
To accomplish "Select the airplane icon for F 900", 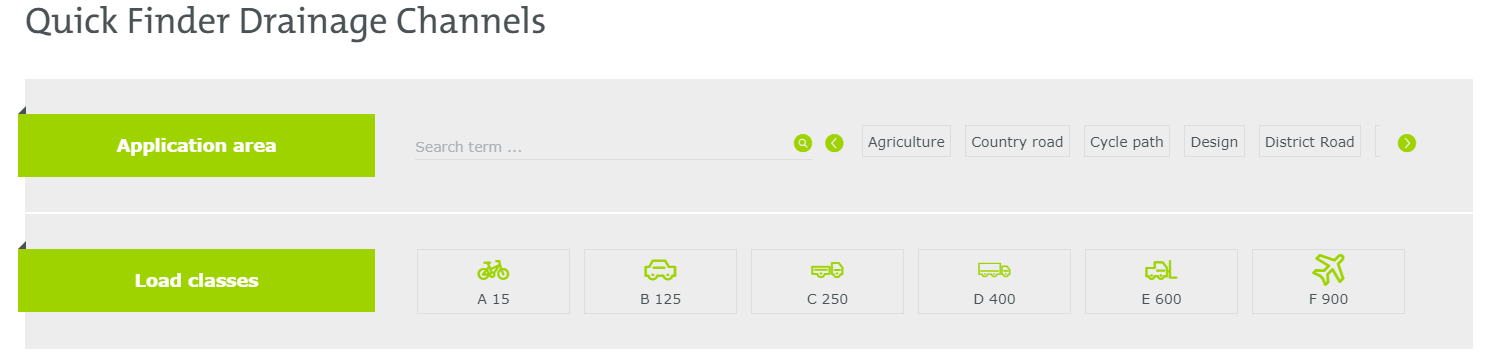I will 1328,269.
